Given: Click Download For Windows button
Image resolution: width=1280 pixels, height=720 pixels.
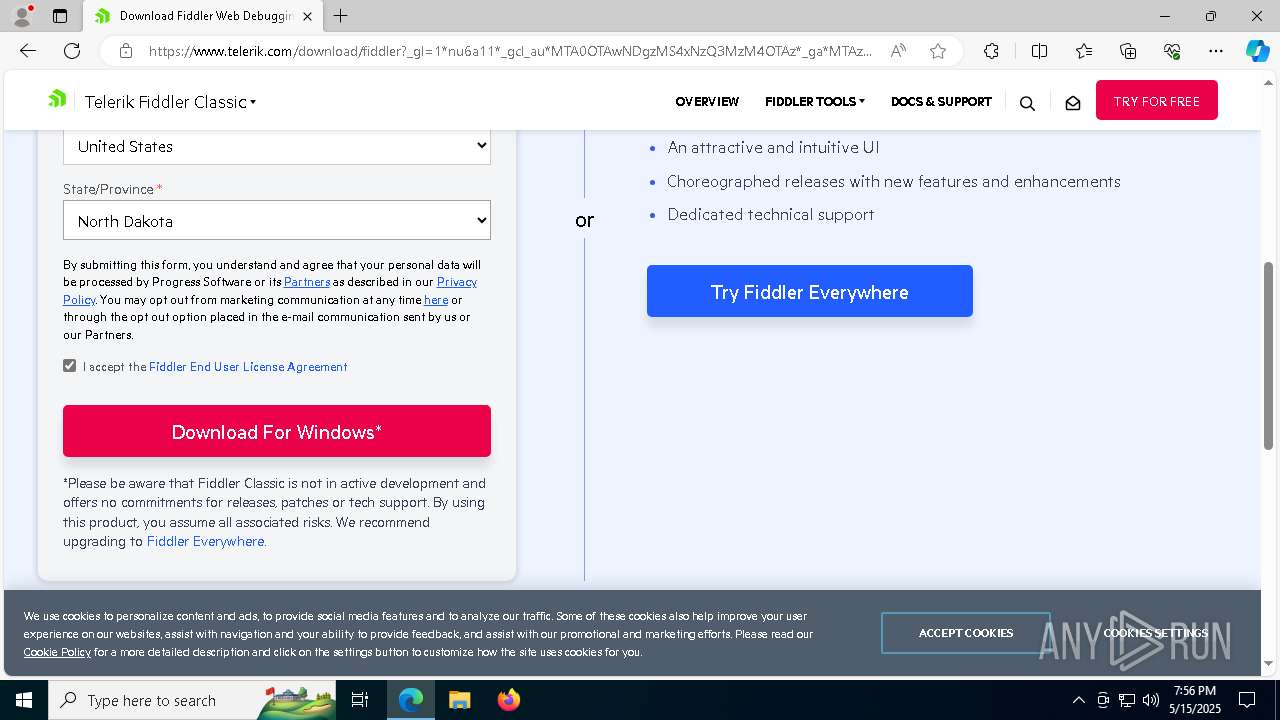Looking at the screenshot, I should (277, 432).
